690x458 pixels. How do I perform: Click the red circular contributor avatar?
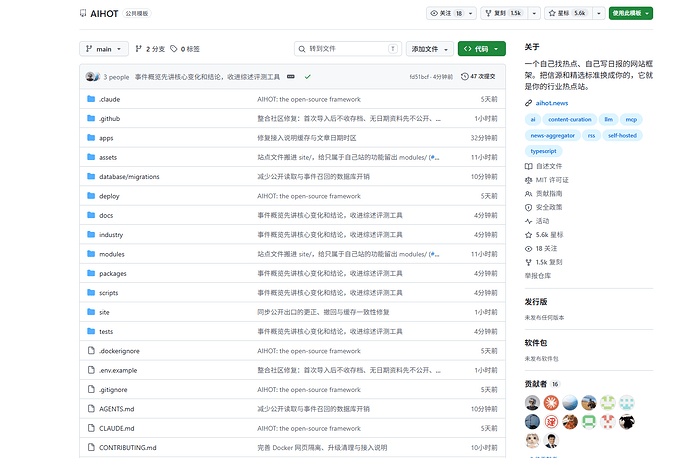(551, 403)
